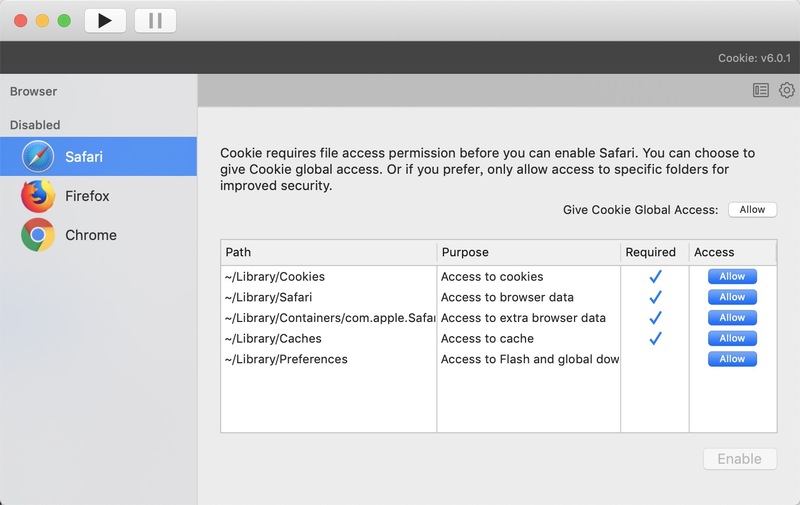
Task: Allow access to ~/Library/Cookies
Action: click(732, 276)
